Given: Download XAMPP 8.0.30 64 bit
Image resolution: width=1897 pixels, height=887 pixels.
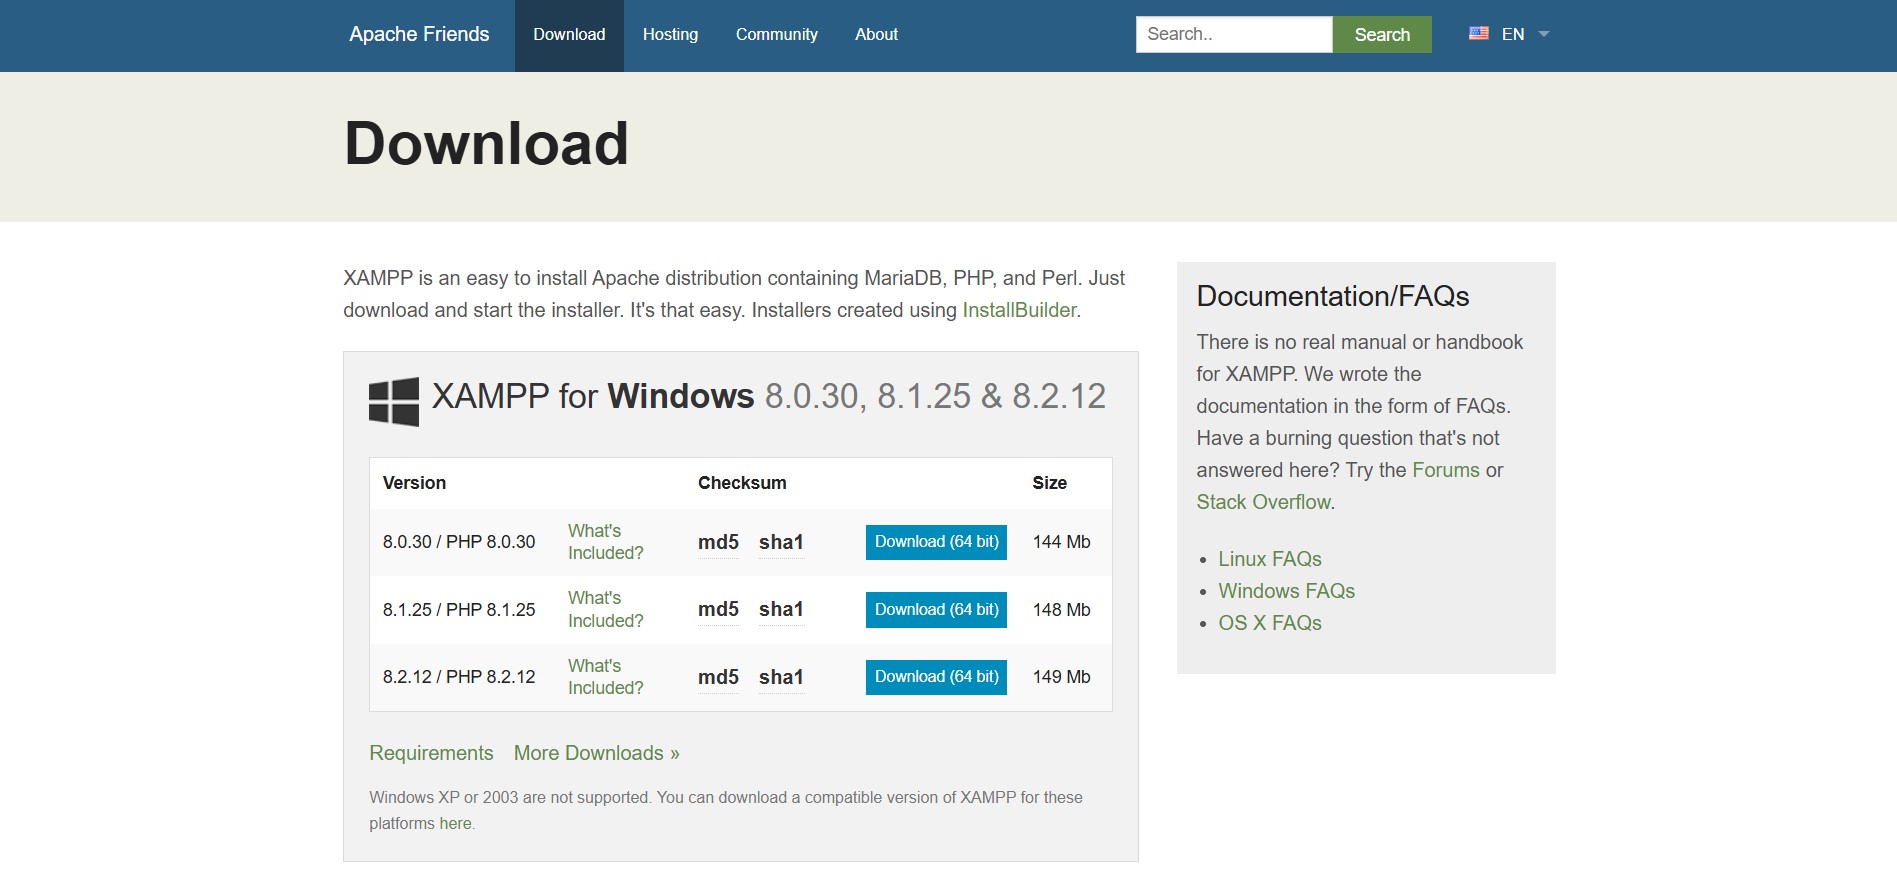Looking at the screenshot, I should coord(936,542).
